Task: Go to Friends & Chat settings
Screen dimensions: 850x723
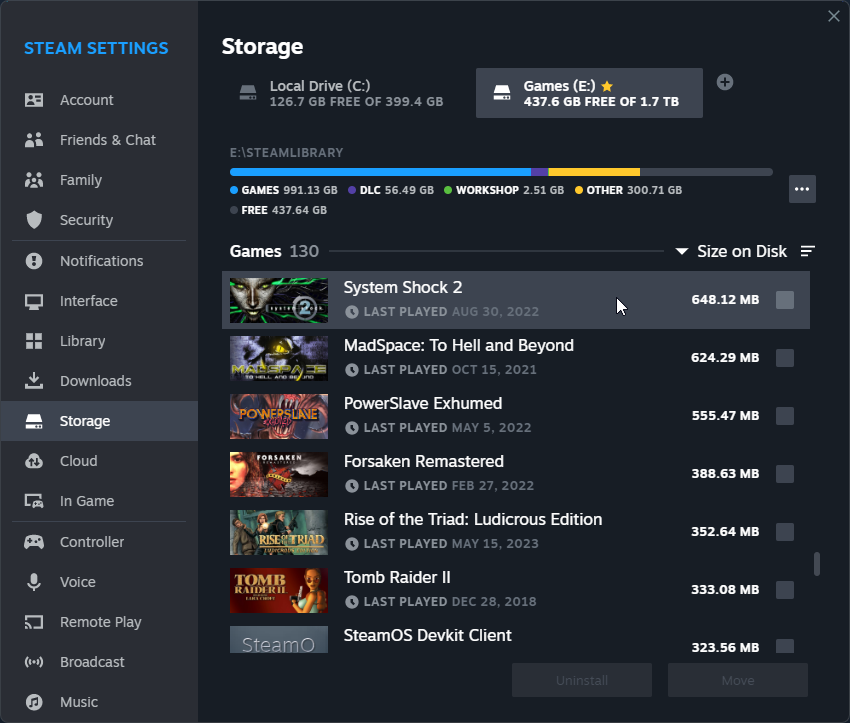Action: point(99,140)
